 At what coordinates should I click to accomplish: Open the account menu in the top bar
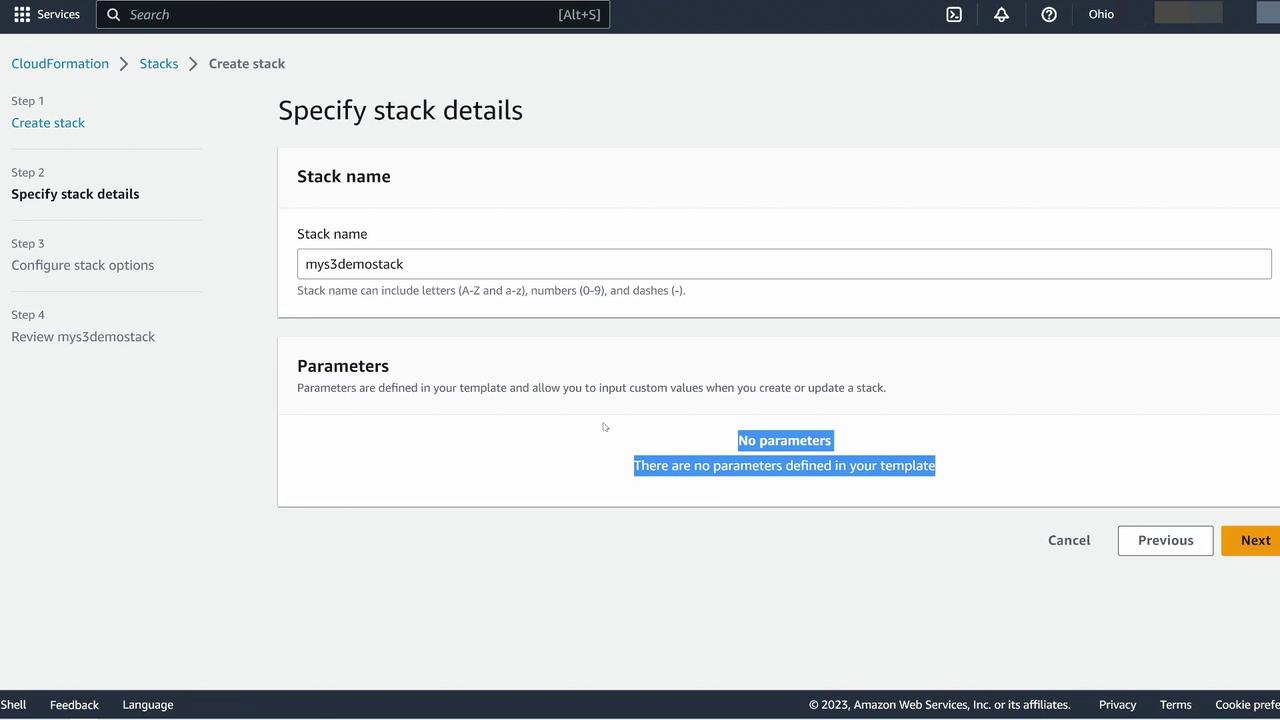pos(1188,13)
